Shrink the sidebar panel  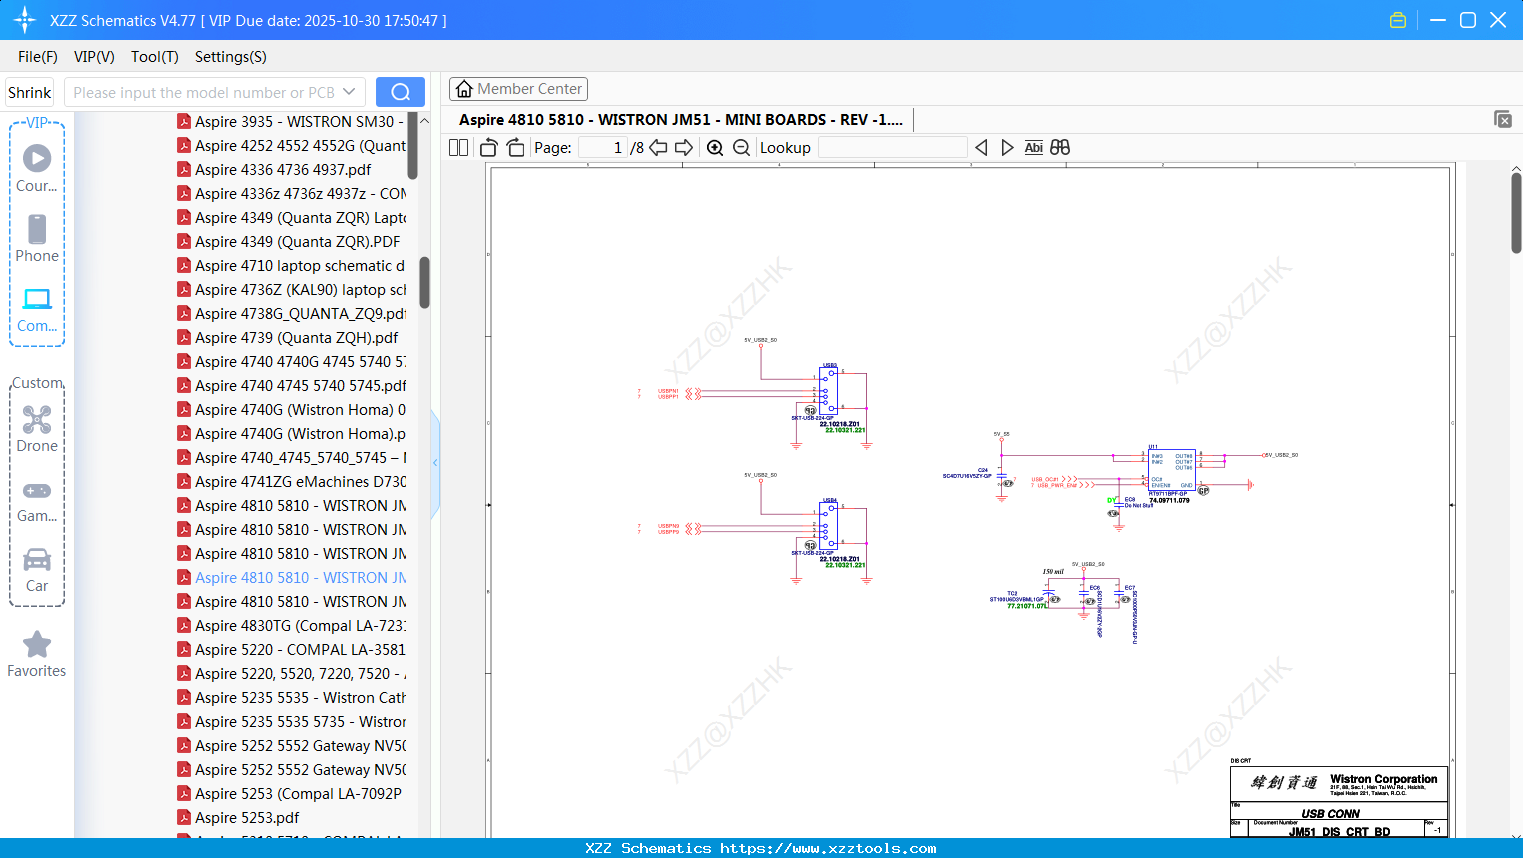click(x=29, y=92)
